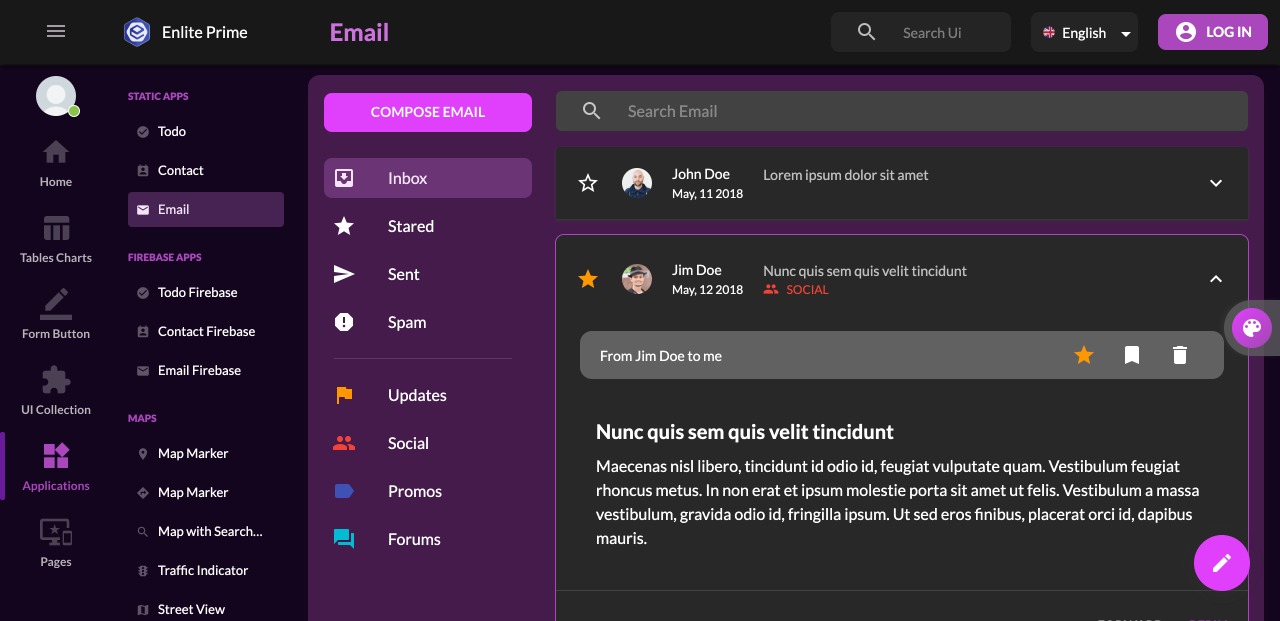Open Form Button section
1280x621 pixels.
click(x=56, y=316)
